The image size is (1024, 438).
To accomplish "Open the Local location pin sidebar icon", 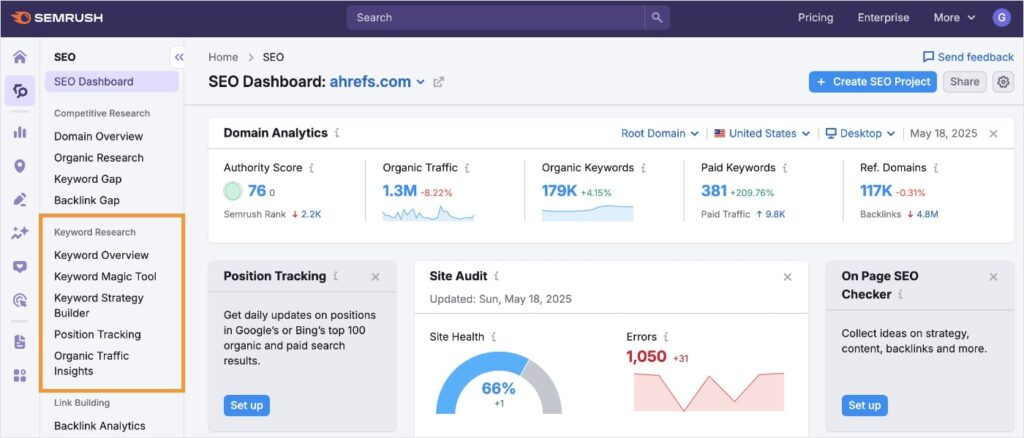I will tap(20, 166).
